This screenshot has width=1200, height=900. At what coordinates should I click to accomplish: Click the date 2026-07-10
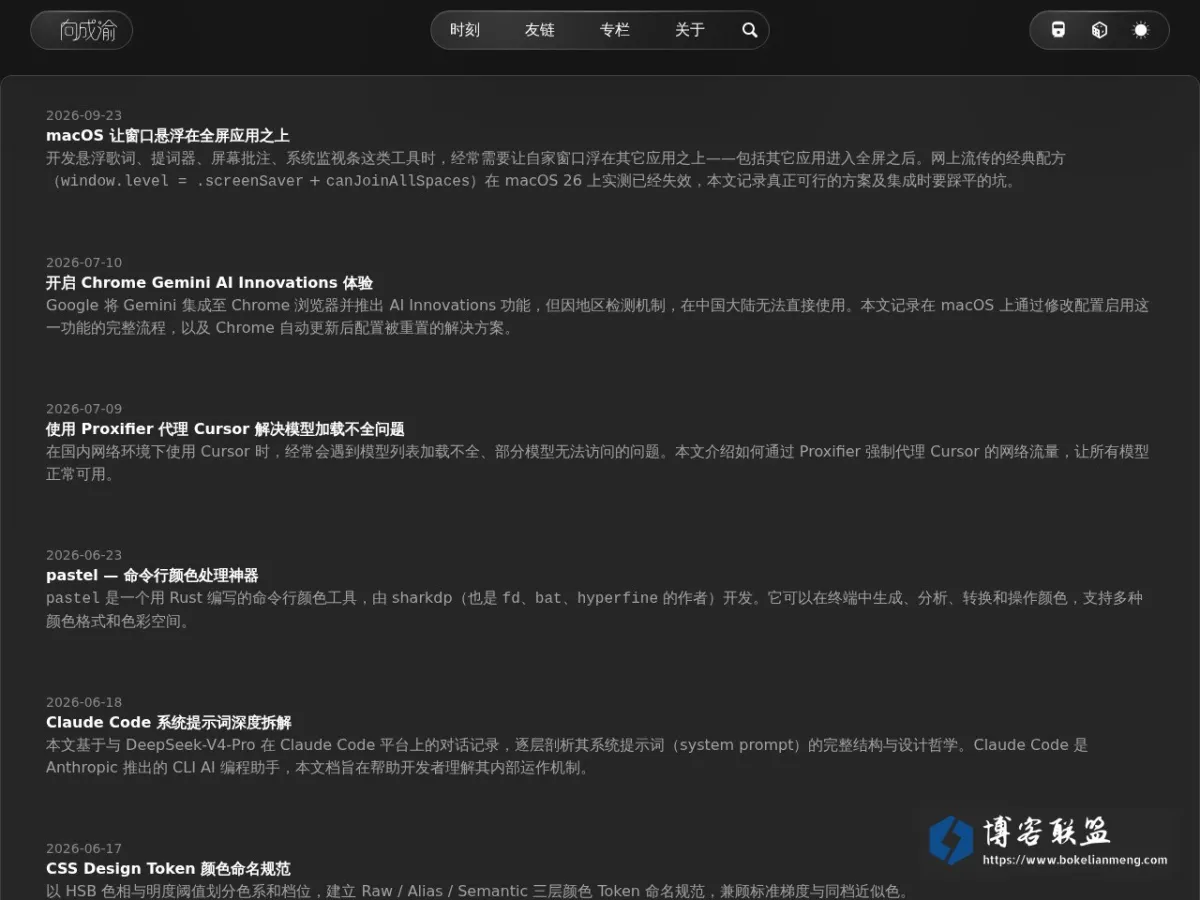[84, 262]
